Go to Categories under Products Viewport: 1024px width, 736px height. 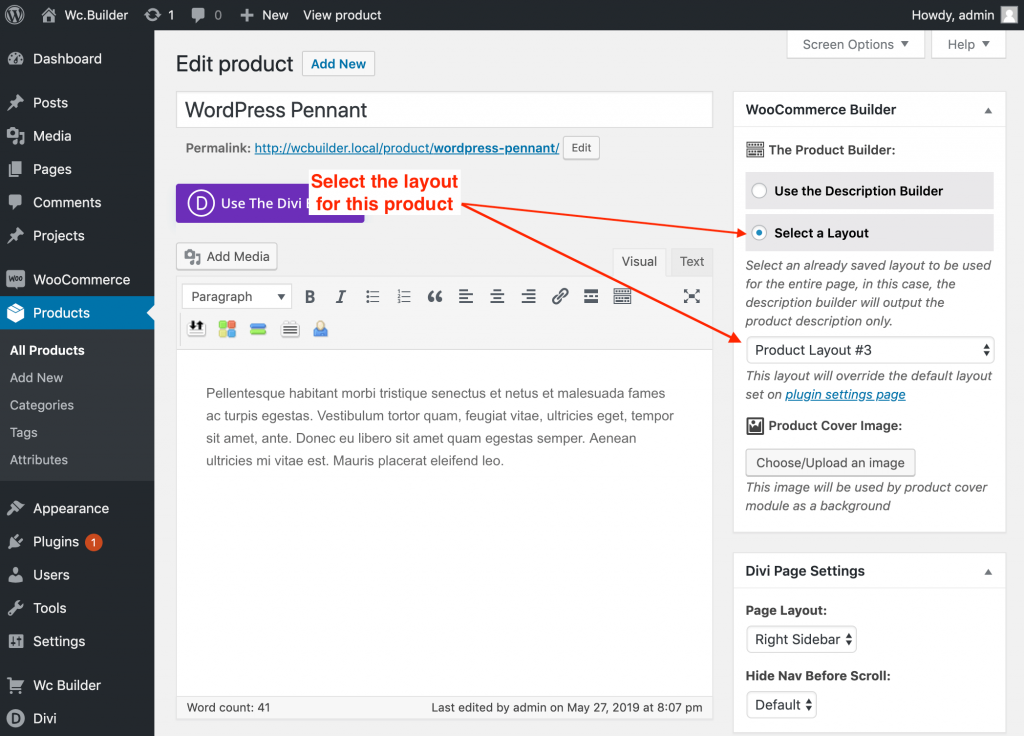tap(42, 405)
